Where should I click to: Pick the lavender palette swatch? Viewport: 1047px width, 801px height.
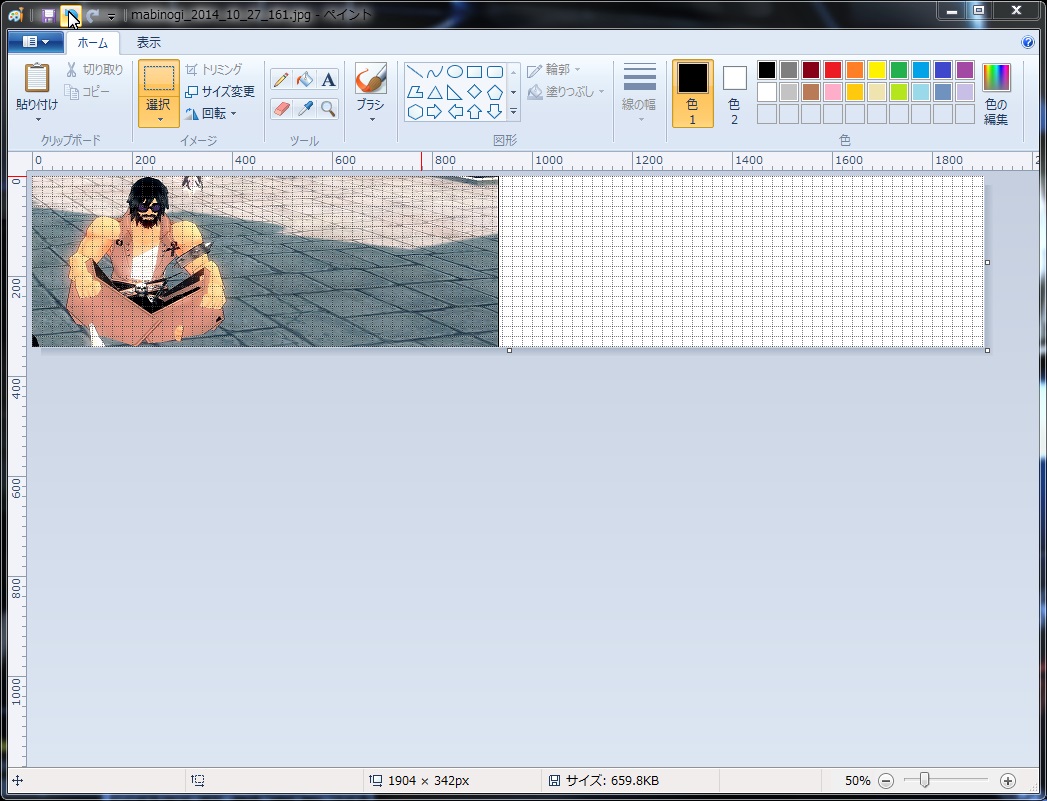coord(965,91)
